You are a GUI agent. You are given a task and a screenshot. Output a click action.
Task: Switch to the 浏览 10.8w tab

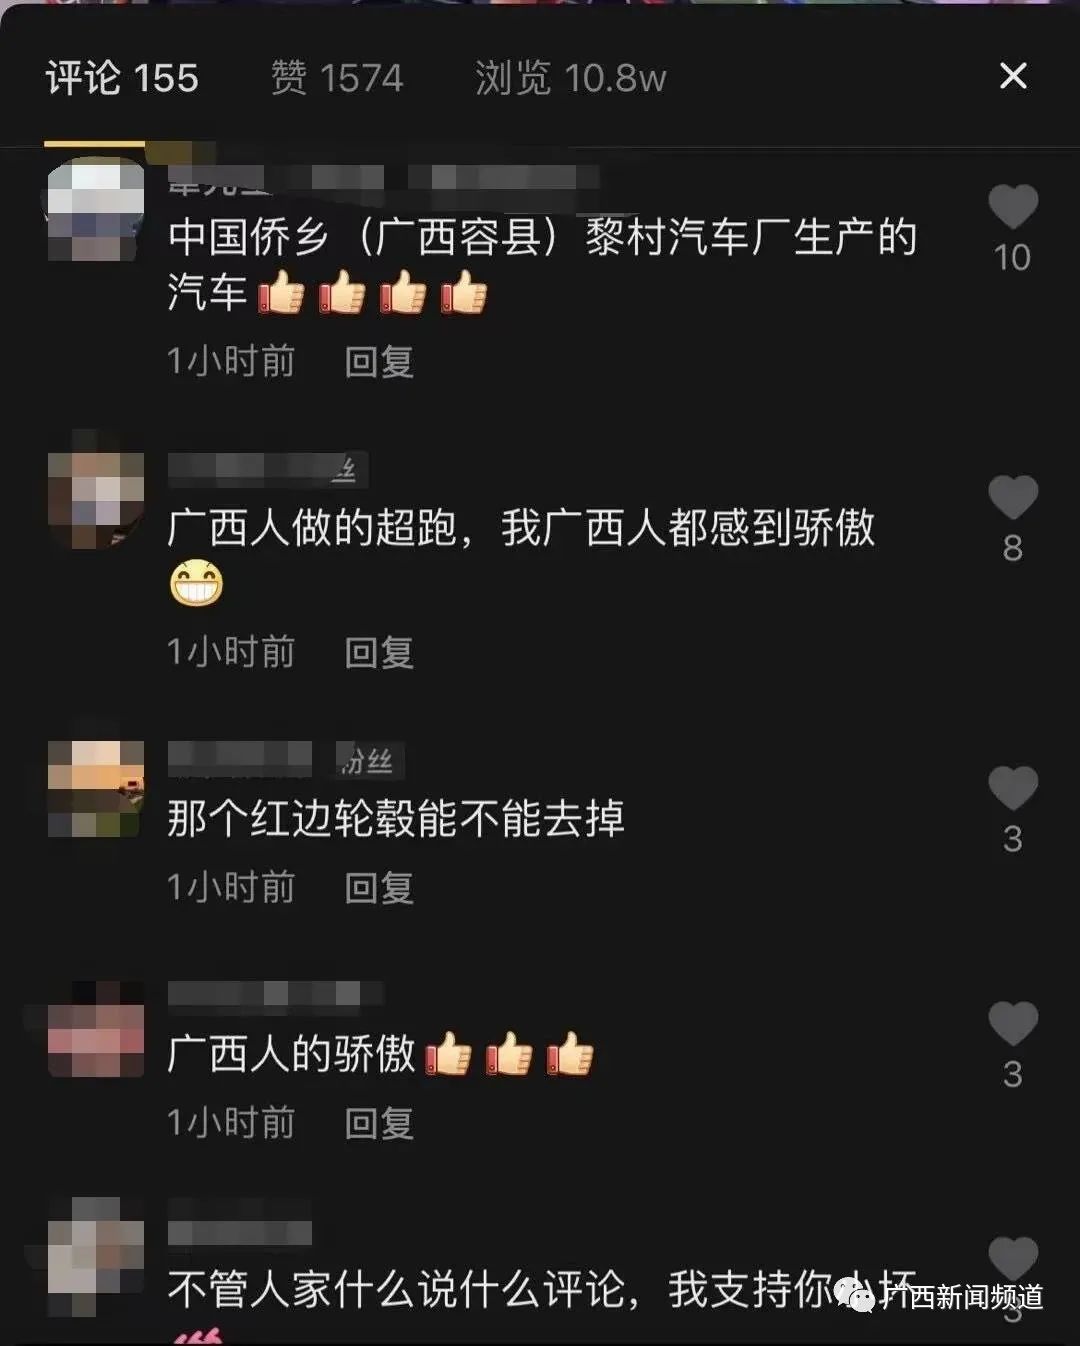[570, 78]
